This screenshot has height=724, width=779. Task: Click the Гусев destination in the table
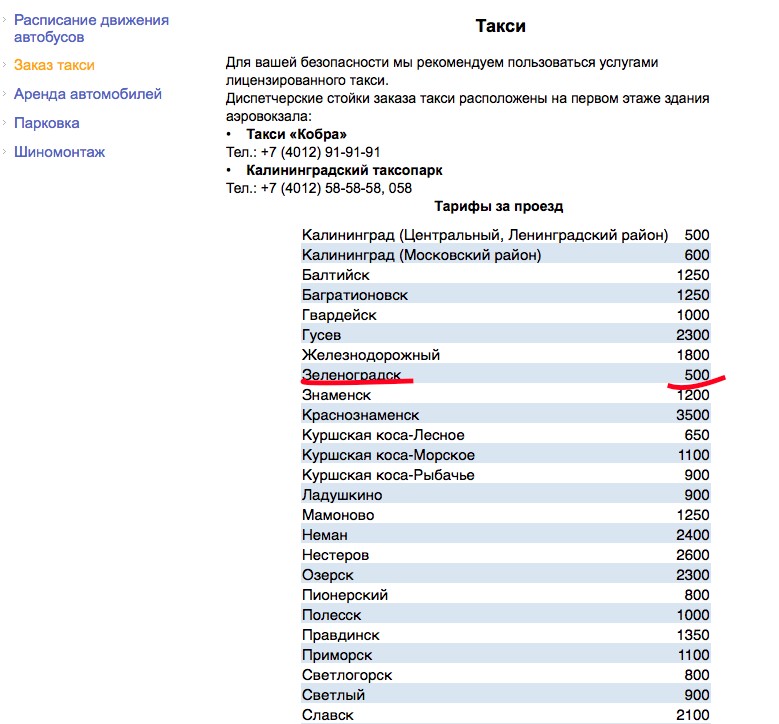(x=321, y=335)
